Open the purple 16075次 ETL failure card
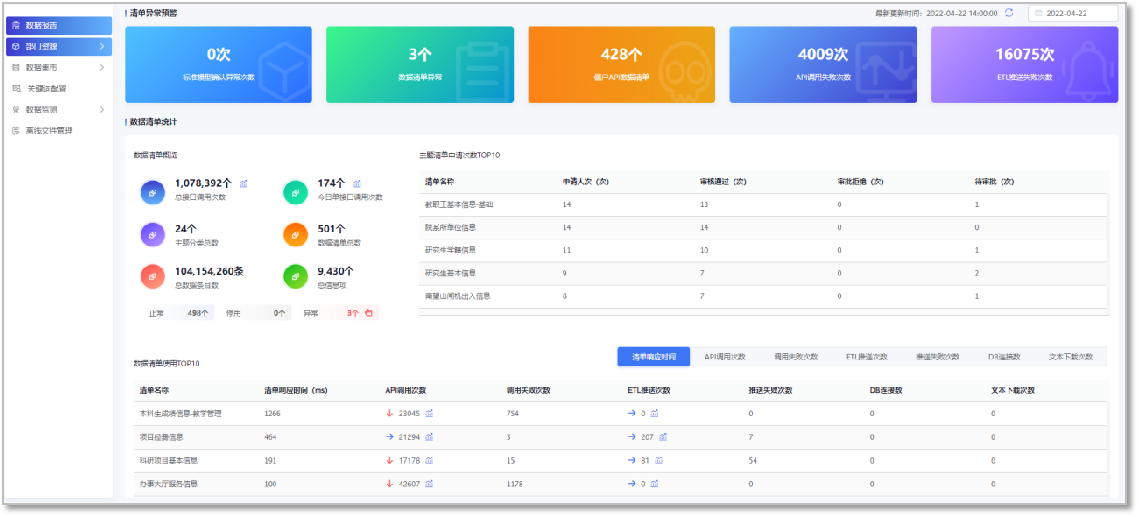Image resolution: width=1139 pixels, height=517 pixels. pyautogui.click(x=1024, y=65)
